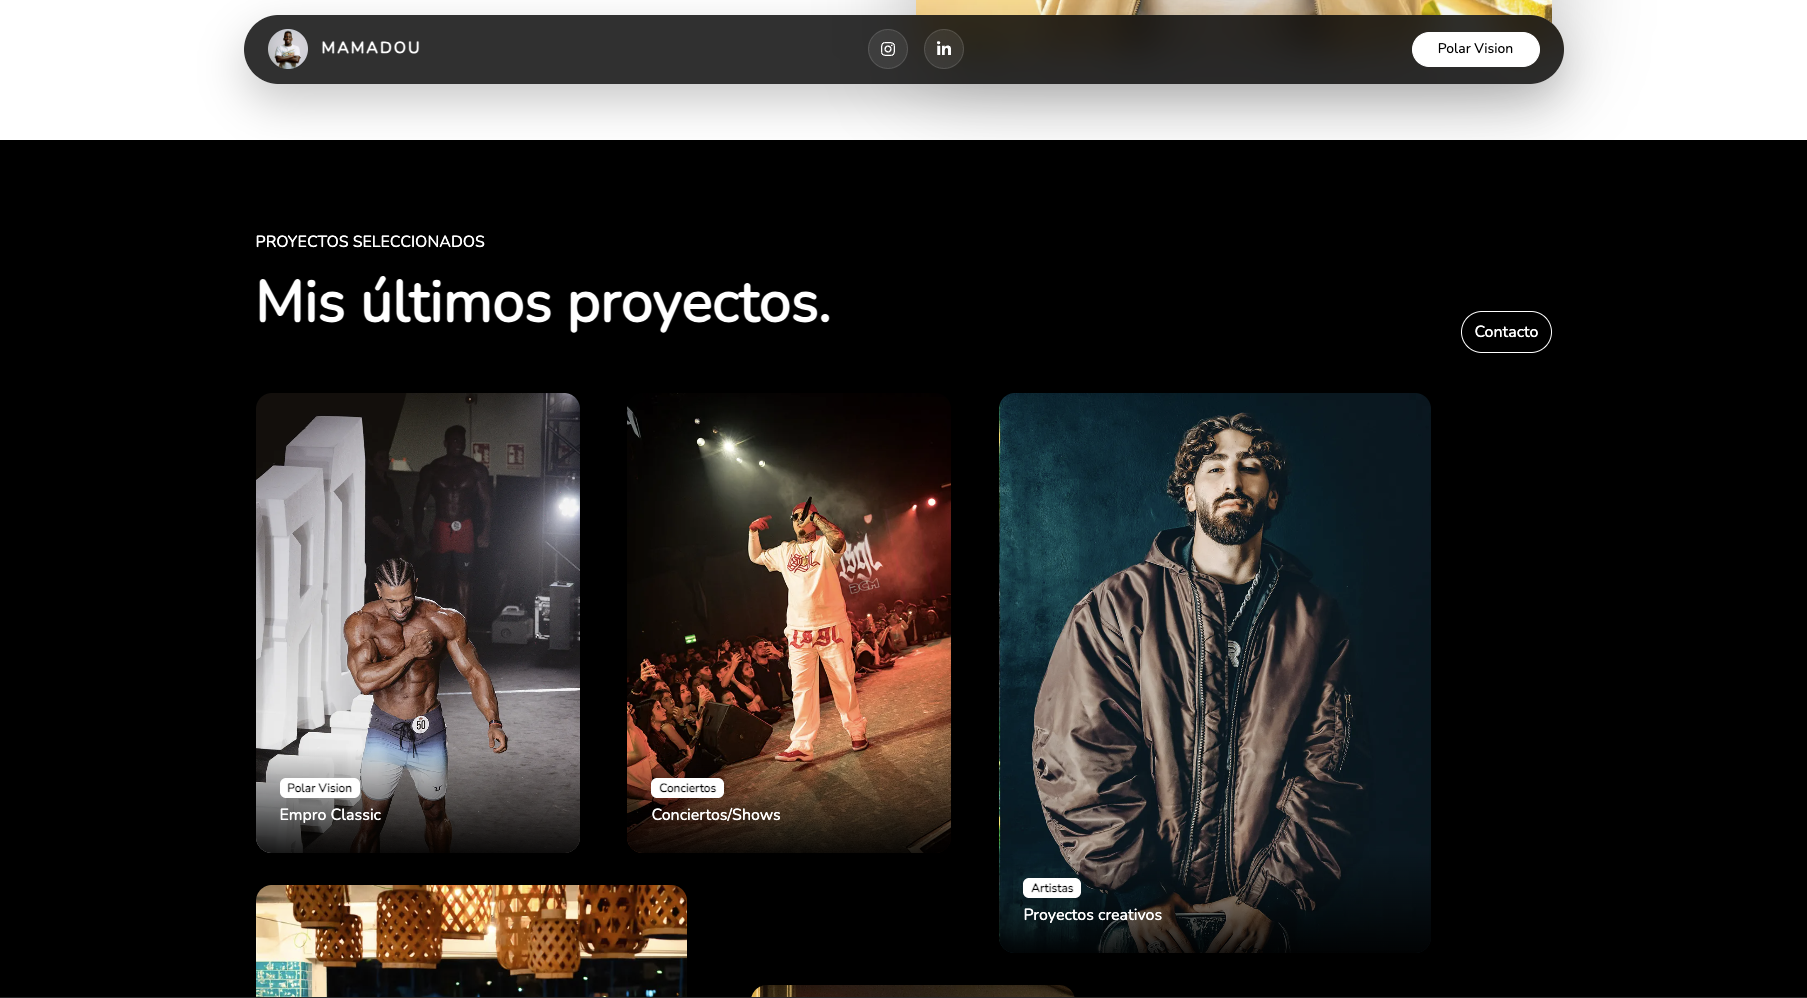Click the PROYECTOS SELECCIONADOS label
Viewport: 1807px width, 998px height.
coord(370,242)
